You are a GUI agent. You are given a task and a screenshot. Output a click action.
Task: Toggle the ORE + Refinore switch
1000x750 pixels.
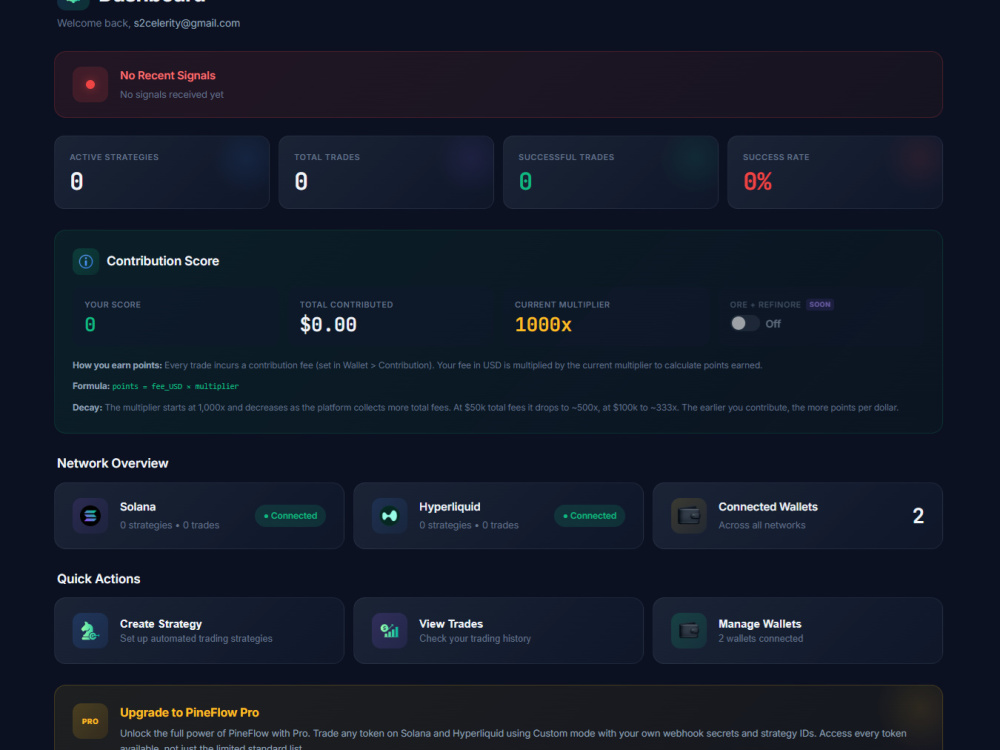click(744, 323)
